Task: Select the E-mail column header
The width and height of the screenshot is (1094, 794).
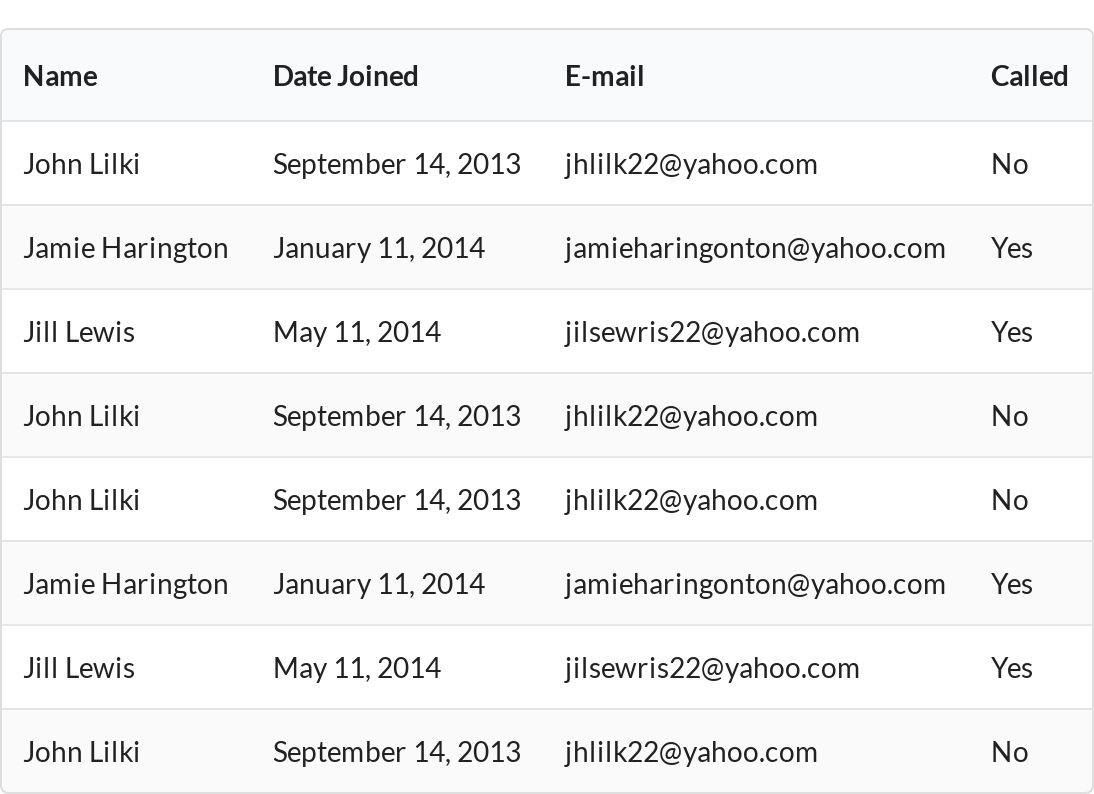Action: point(604,76)
